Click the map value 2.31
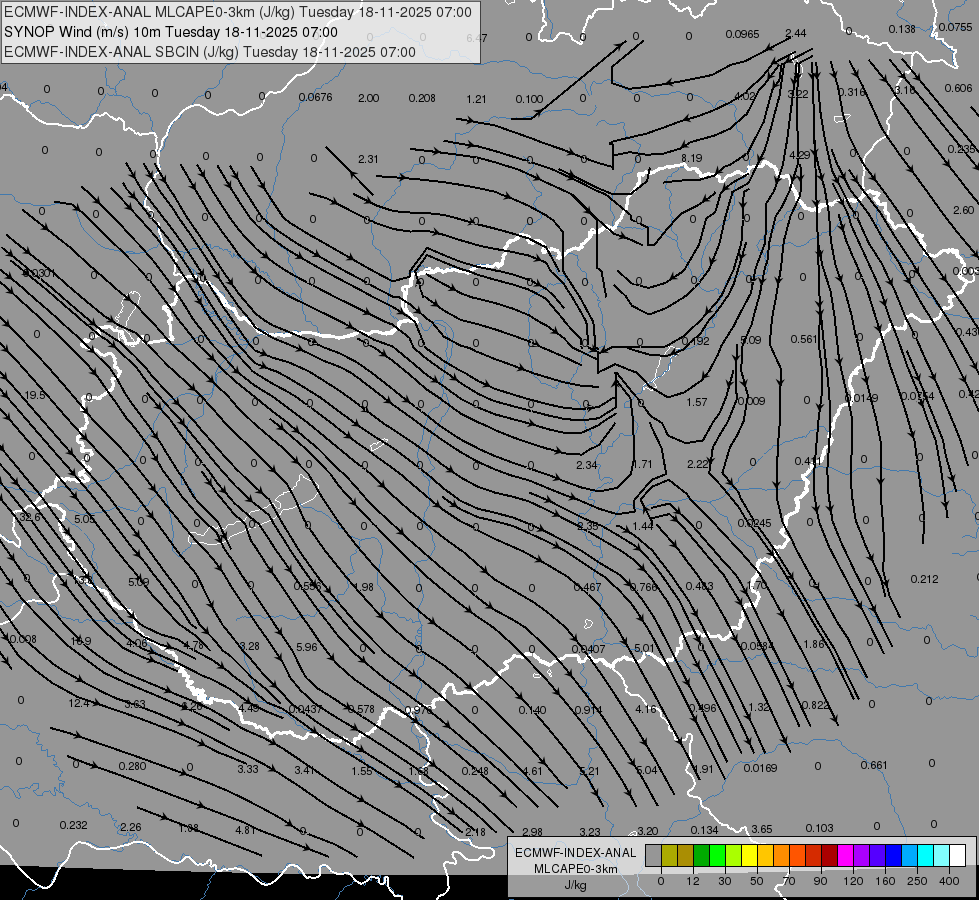Screen dimensions: 979x900 (x=368, y=159)
